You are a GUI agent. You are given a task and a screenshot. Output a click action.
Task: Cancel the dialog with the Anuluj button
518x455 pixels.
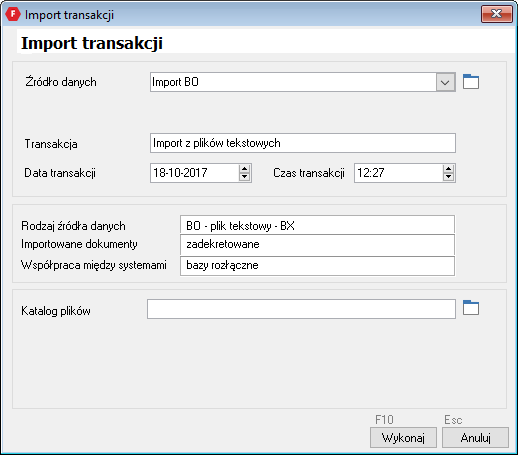(475, 438)
